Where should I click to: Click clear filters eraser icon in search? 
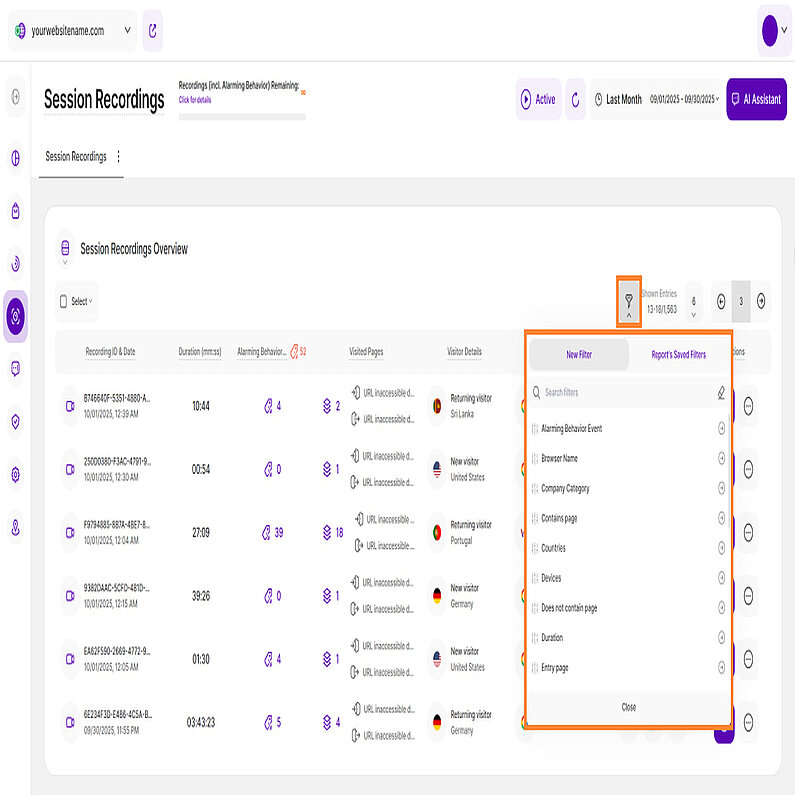[x=721, y=393]
